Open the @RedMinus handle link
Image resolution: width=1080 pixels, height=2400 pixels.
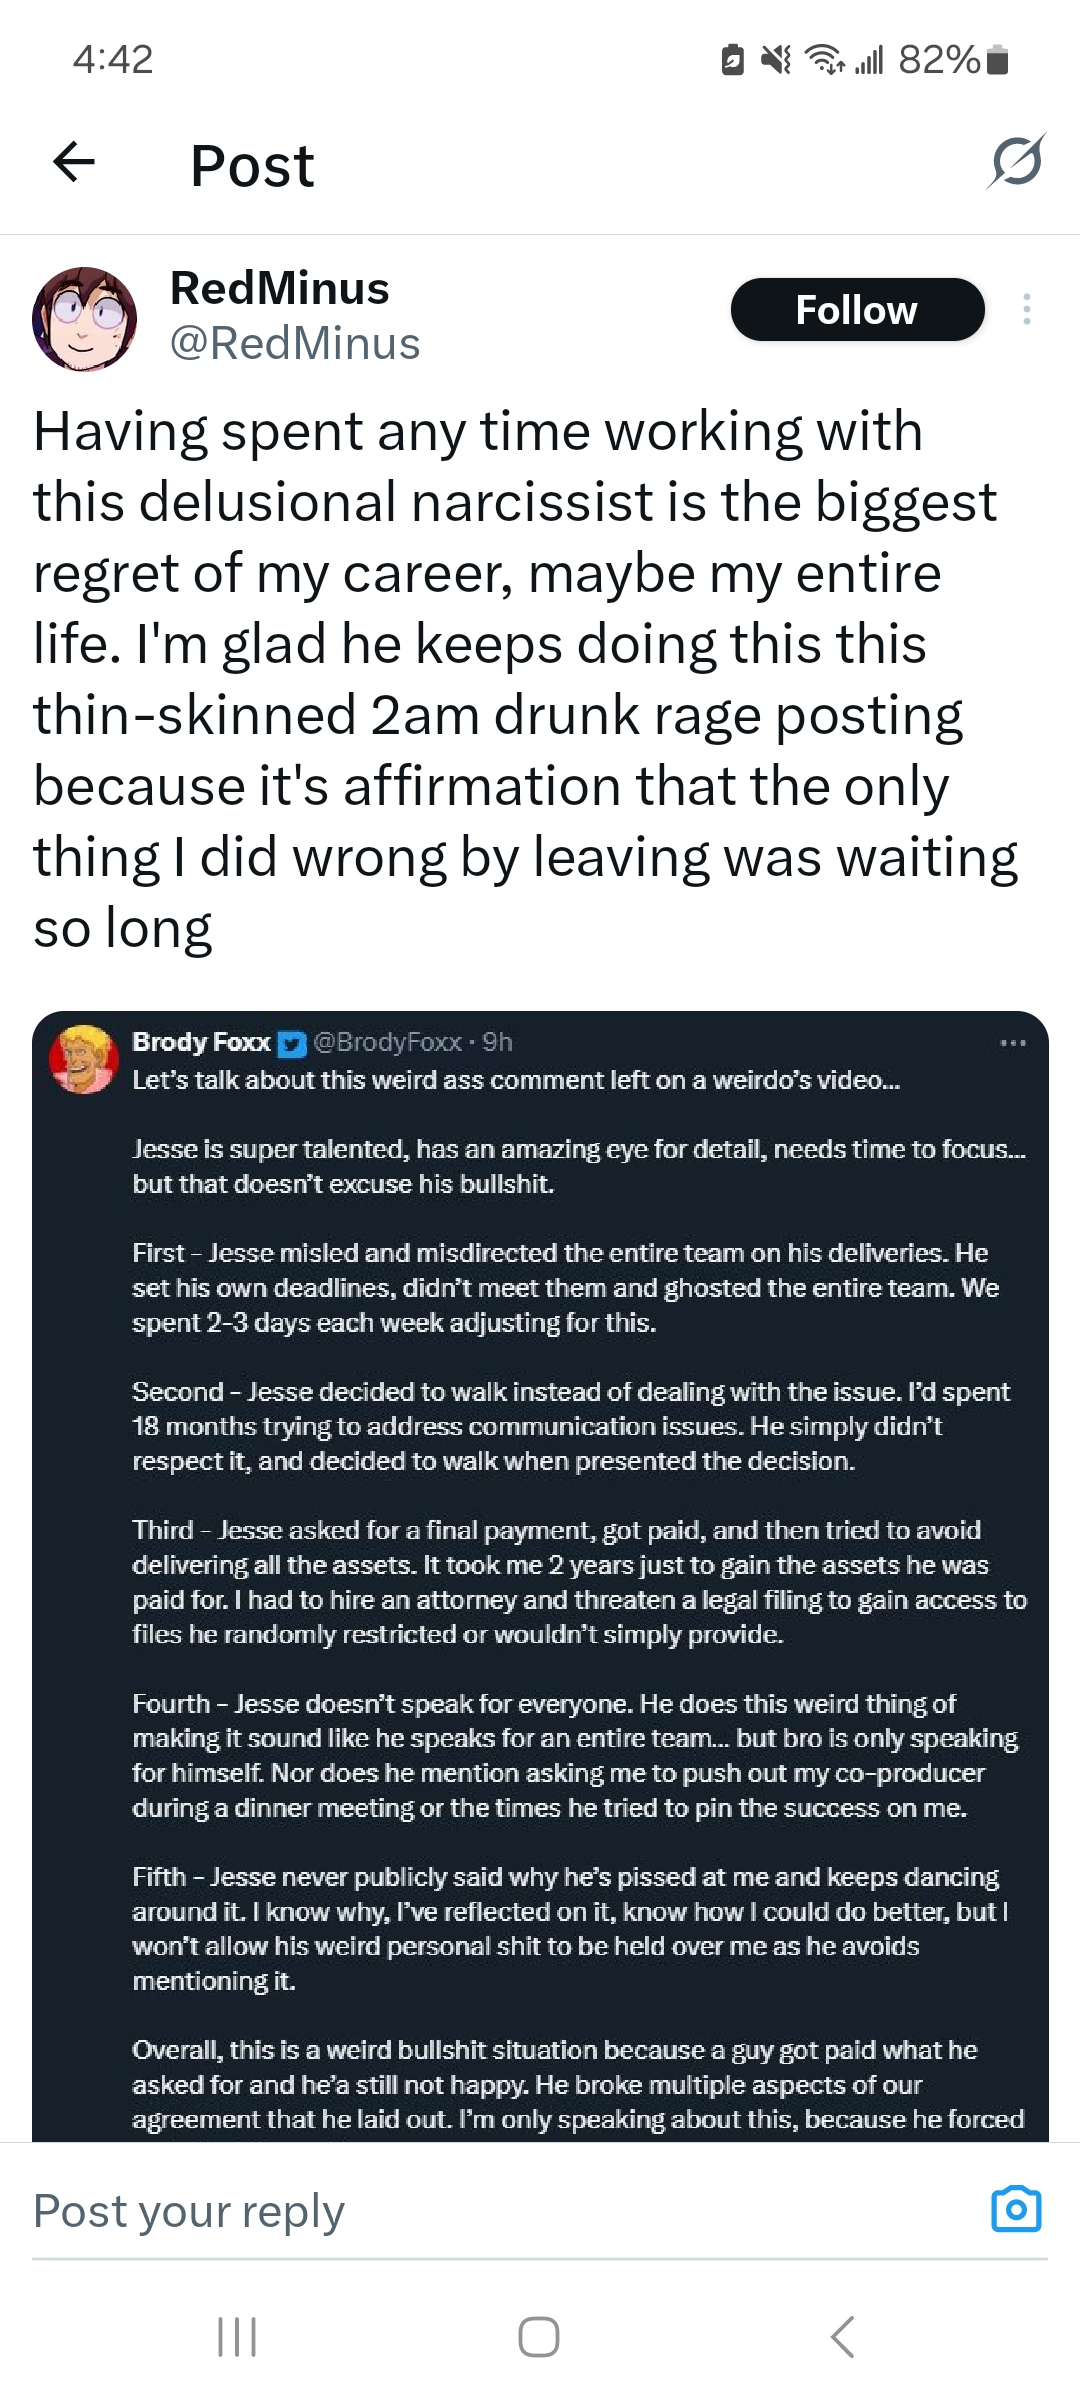click(x=295, y=344)
